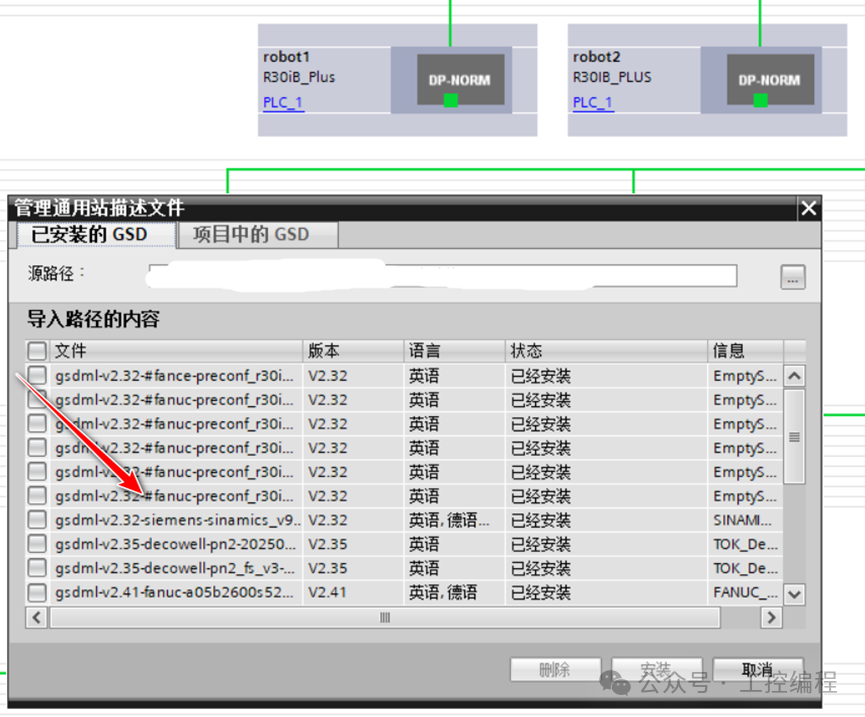Click scroll left arrow of file list

pyautogui.click(x=37, y=617)
